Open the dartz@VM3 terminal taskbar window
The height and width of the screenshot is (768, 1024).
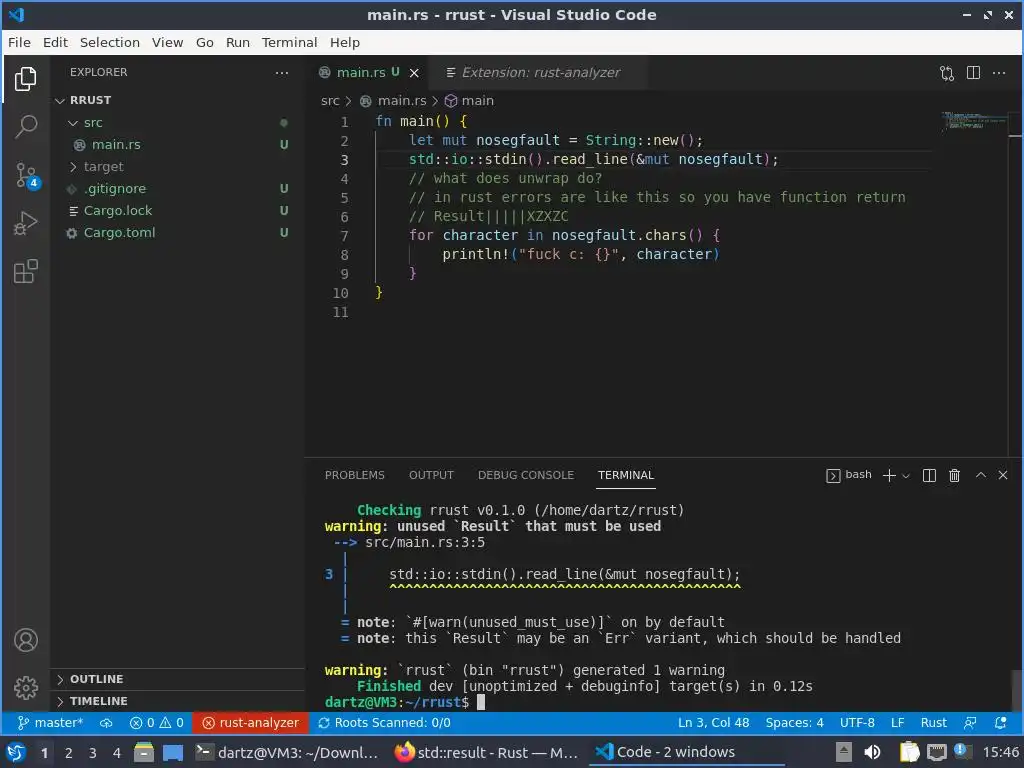(x=287, y=753)
